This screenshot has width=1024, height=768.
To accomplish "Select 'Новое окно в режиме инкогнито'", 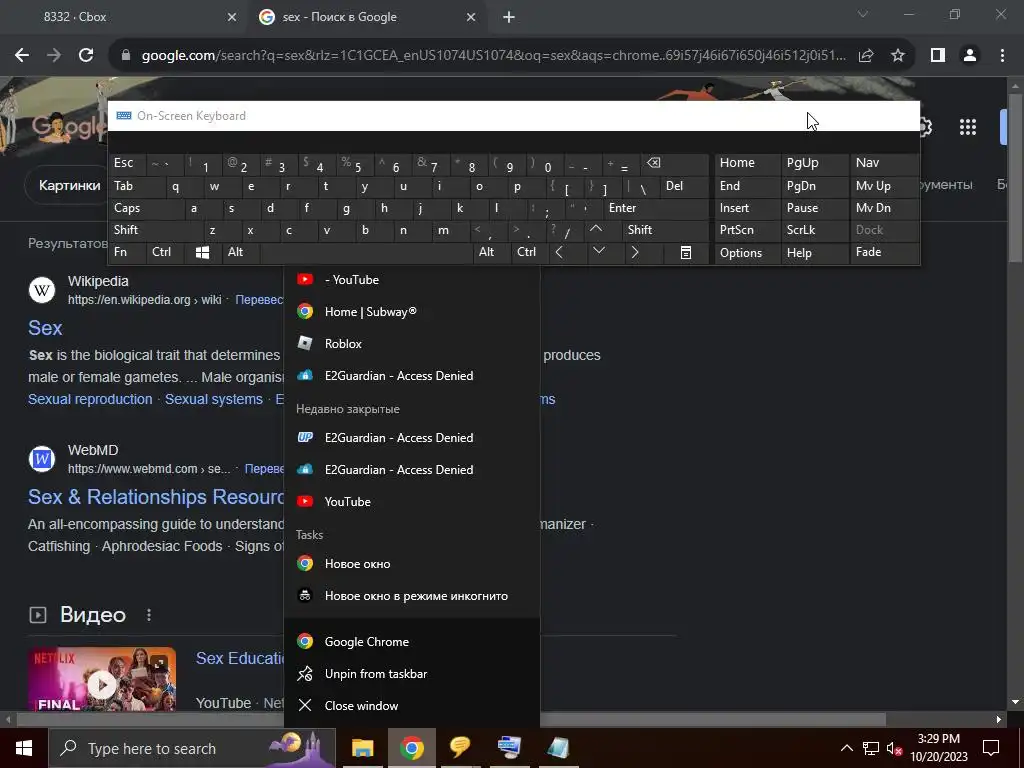I will coord(412,596).
